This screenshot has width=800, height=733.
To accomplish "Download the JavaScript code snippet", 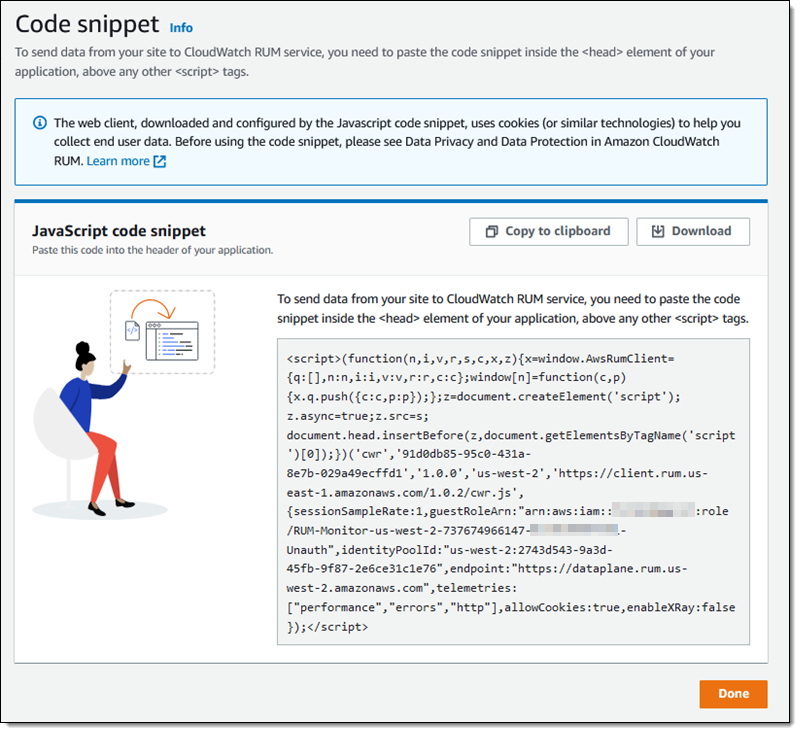I will 692,232.
